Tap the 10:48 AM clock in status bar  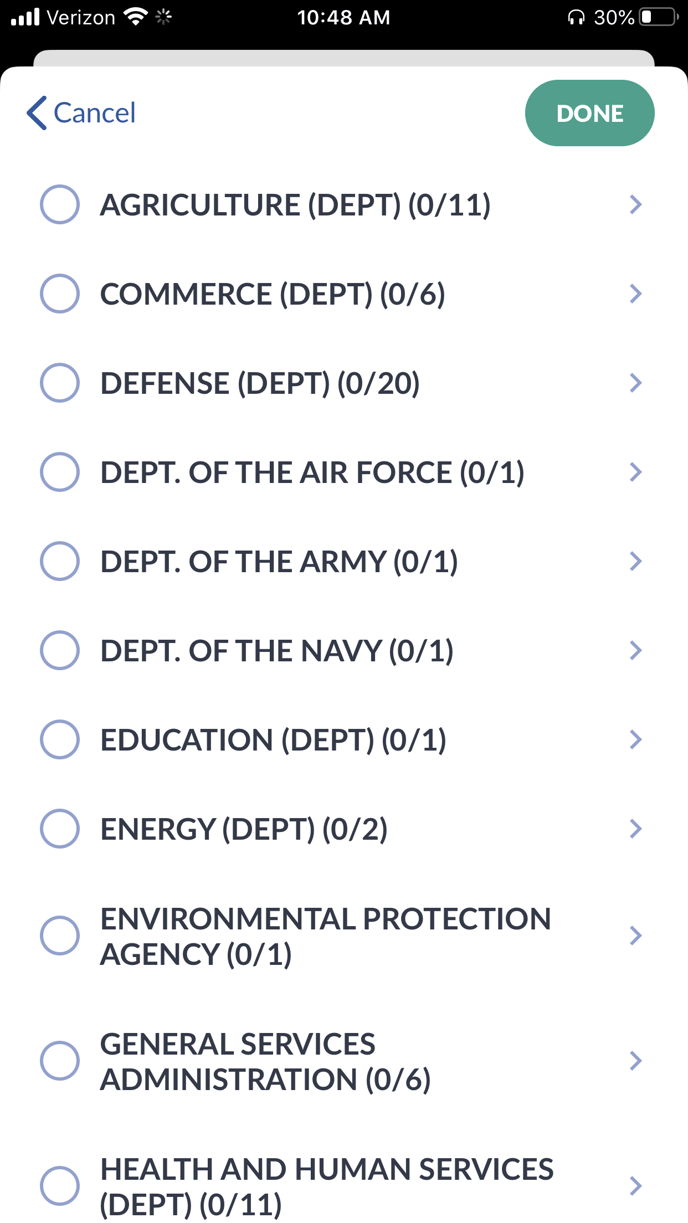(344, 17)
